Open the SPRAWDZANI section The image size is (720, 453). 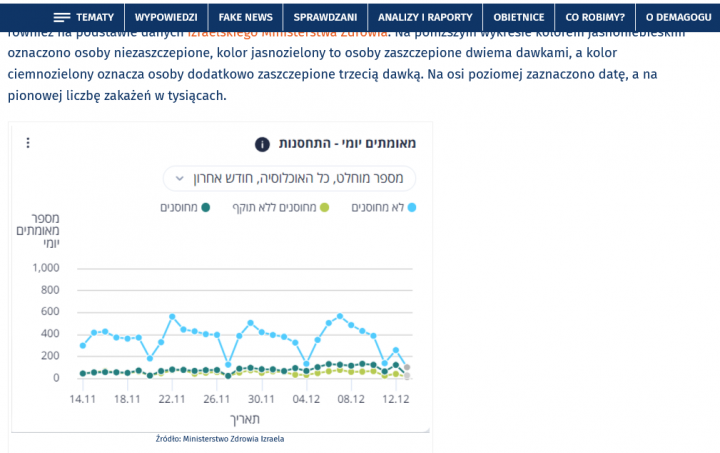(x=324, y=17)
